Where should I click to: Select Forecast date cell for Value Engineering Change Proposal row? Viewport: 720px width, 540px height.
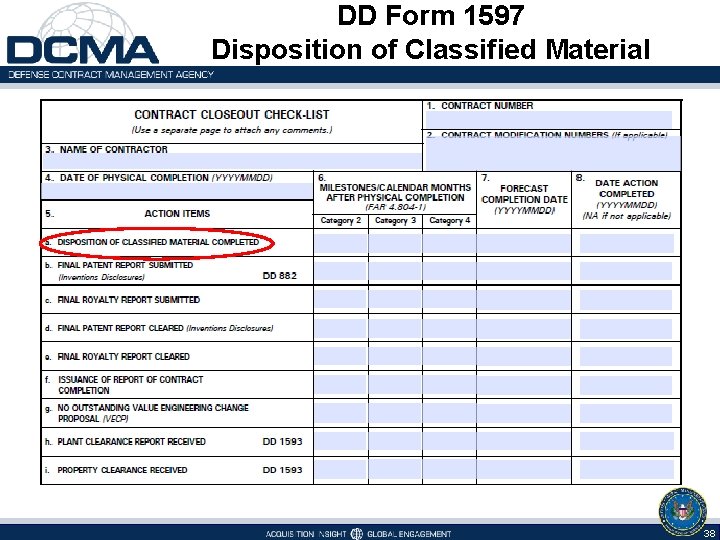524,413
